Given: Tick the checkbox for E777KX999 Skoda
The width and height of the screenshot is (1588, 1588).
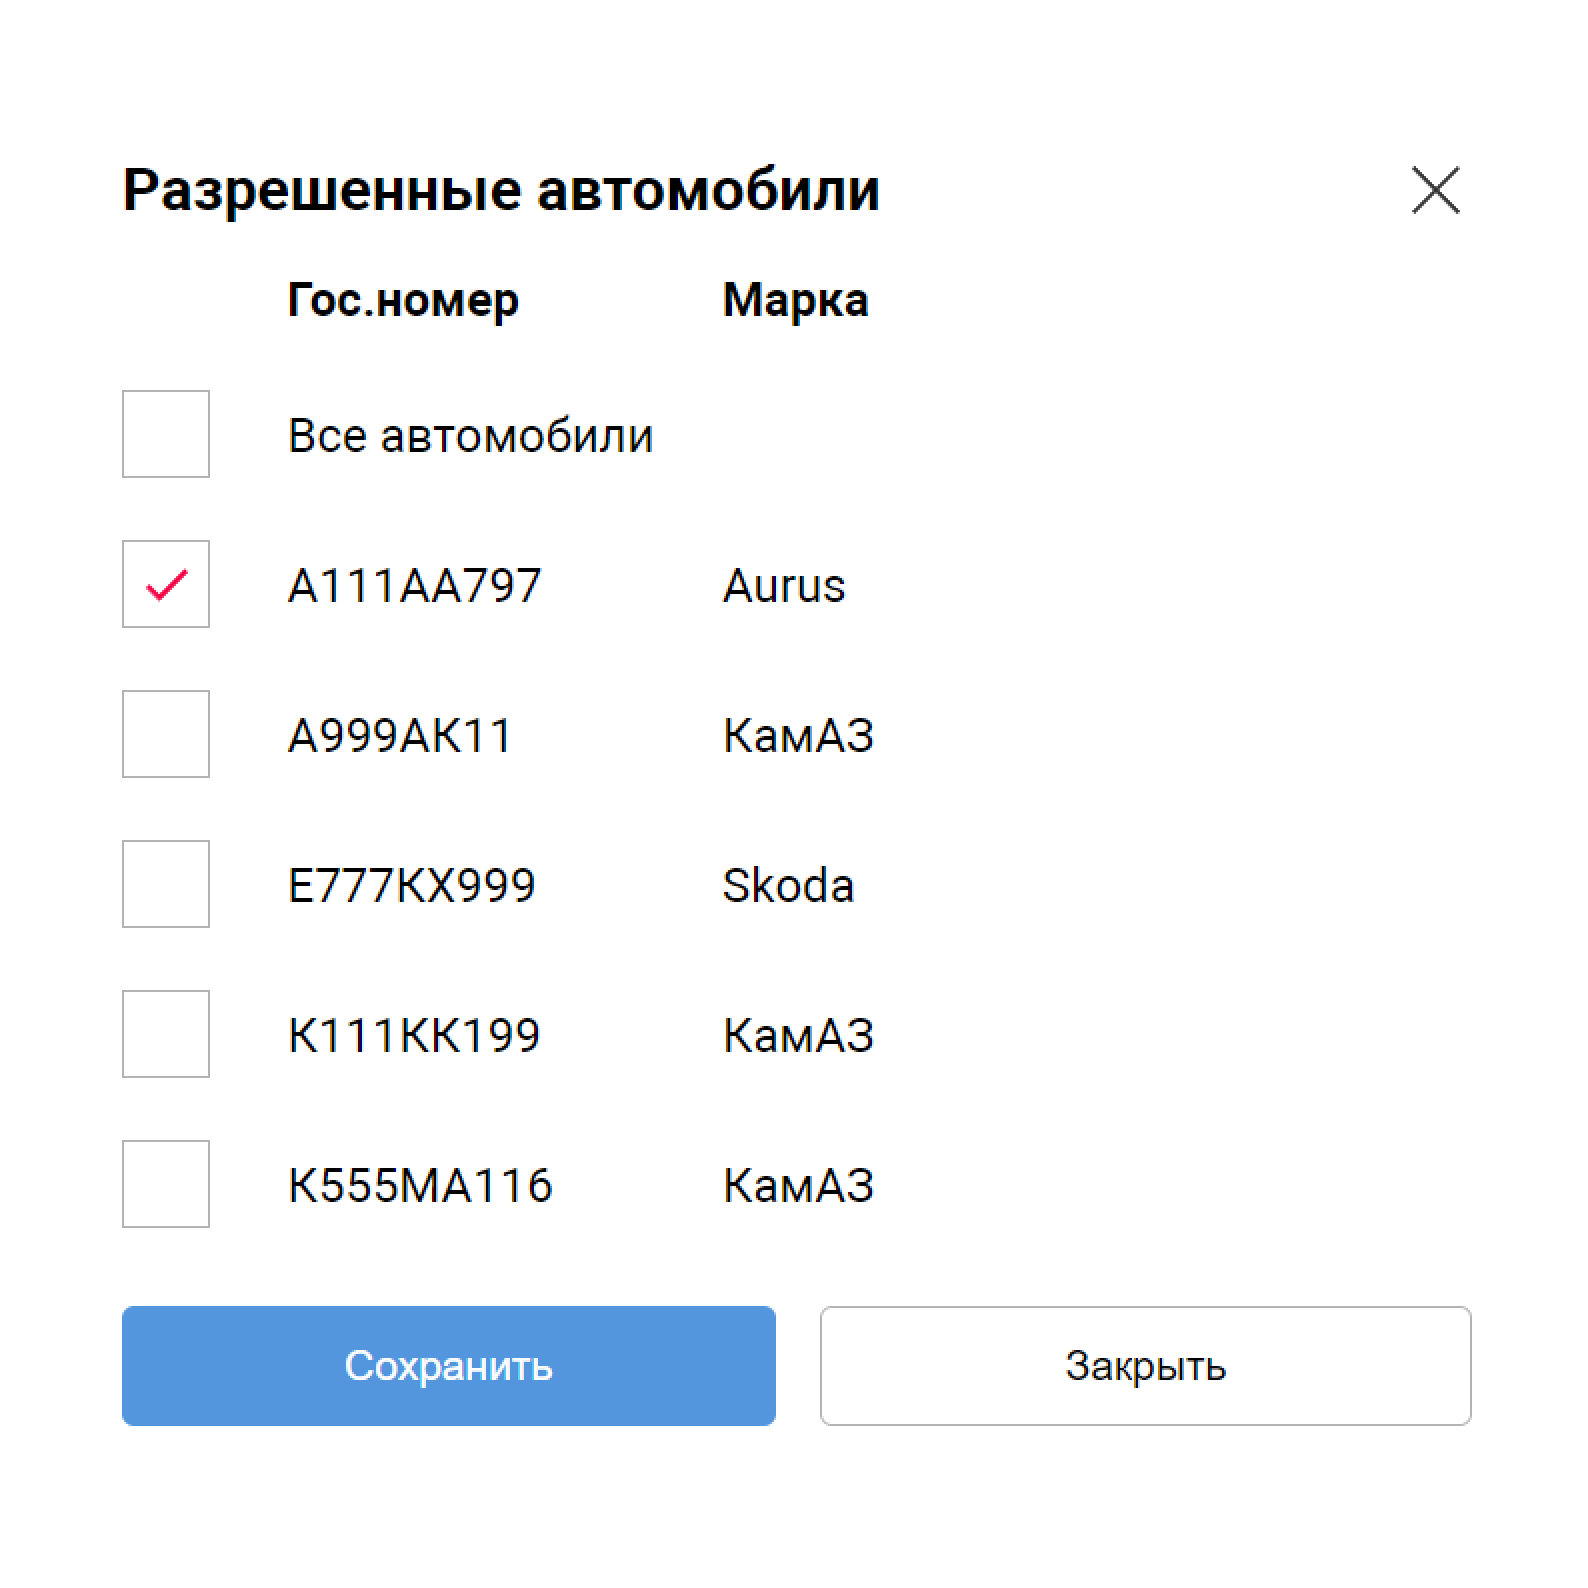Looking at the screenshot, I should [x=166, y=884].
